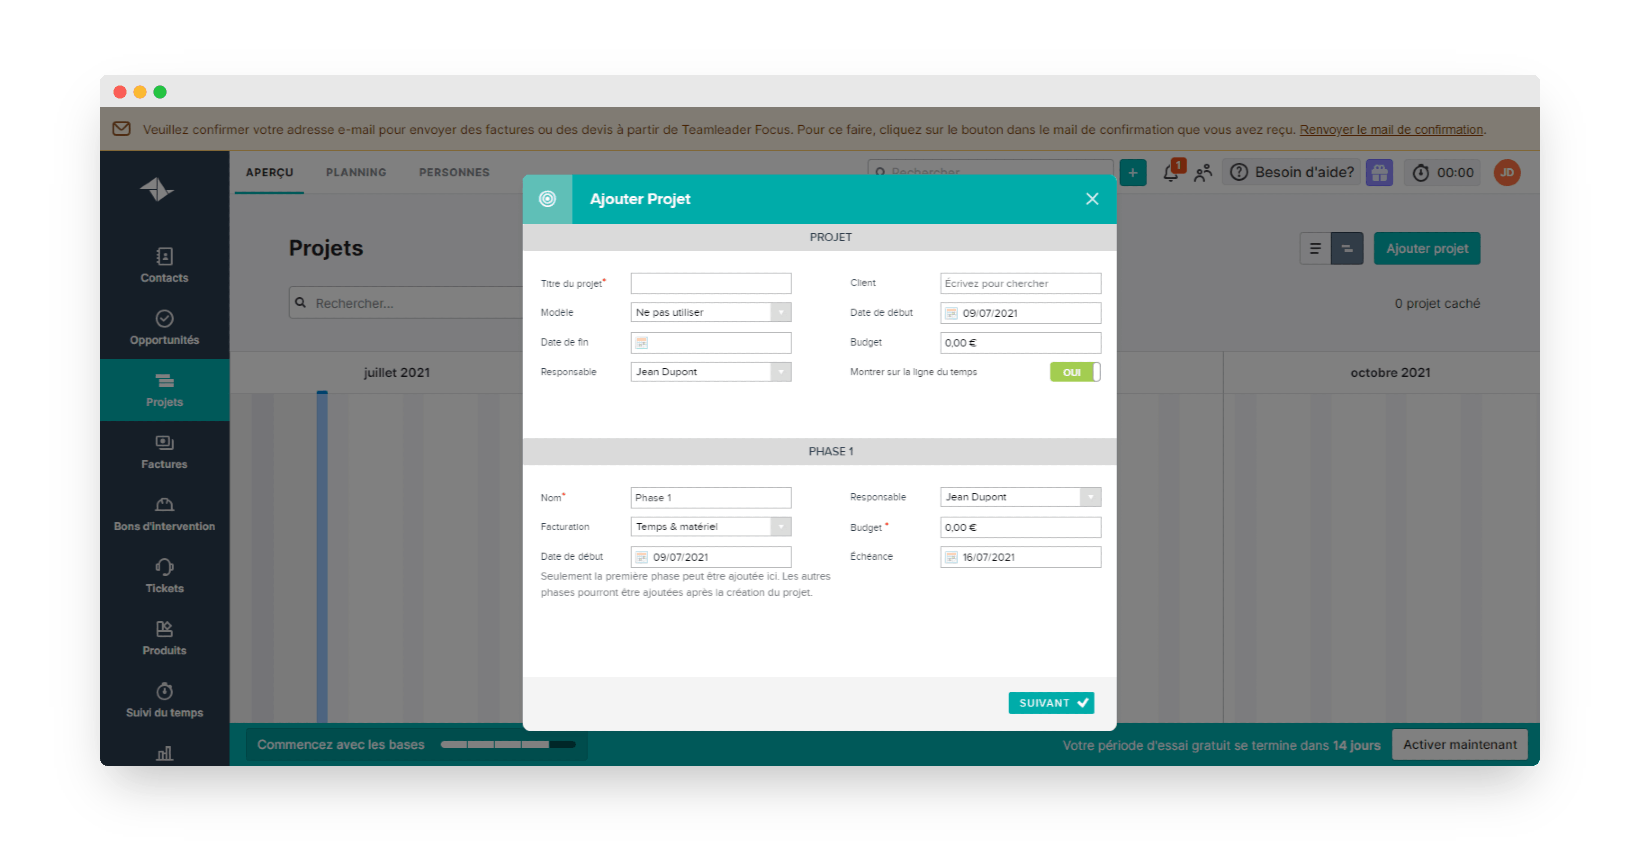1640x841 pixels.
Task: Open the Facturation dropdown
Action: point(711,526)
